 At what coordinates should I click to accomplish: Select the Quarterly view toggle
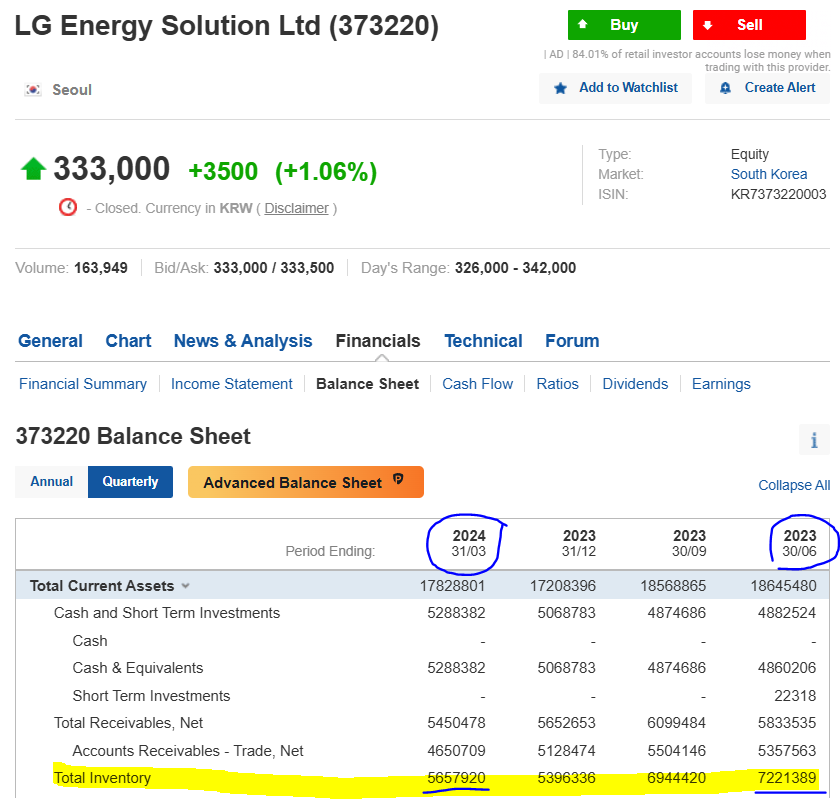coord(130,482)
